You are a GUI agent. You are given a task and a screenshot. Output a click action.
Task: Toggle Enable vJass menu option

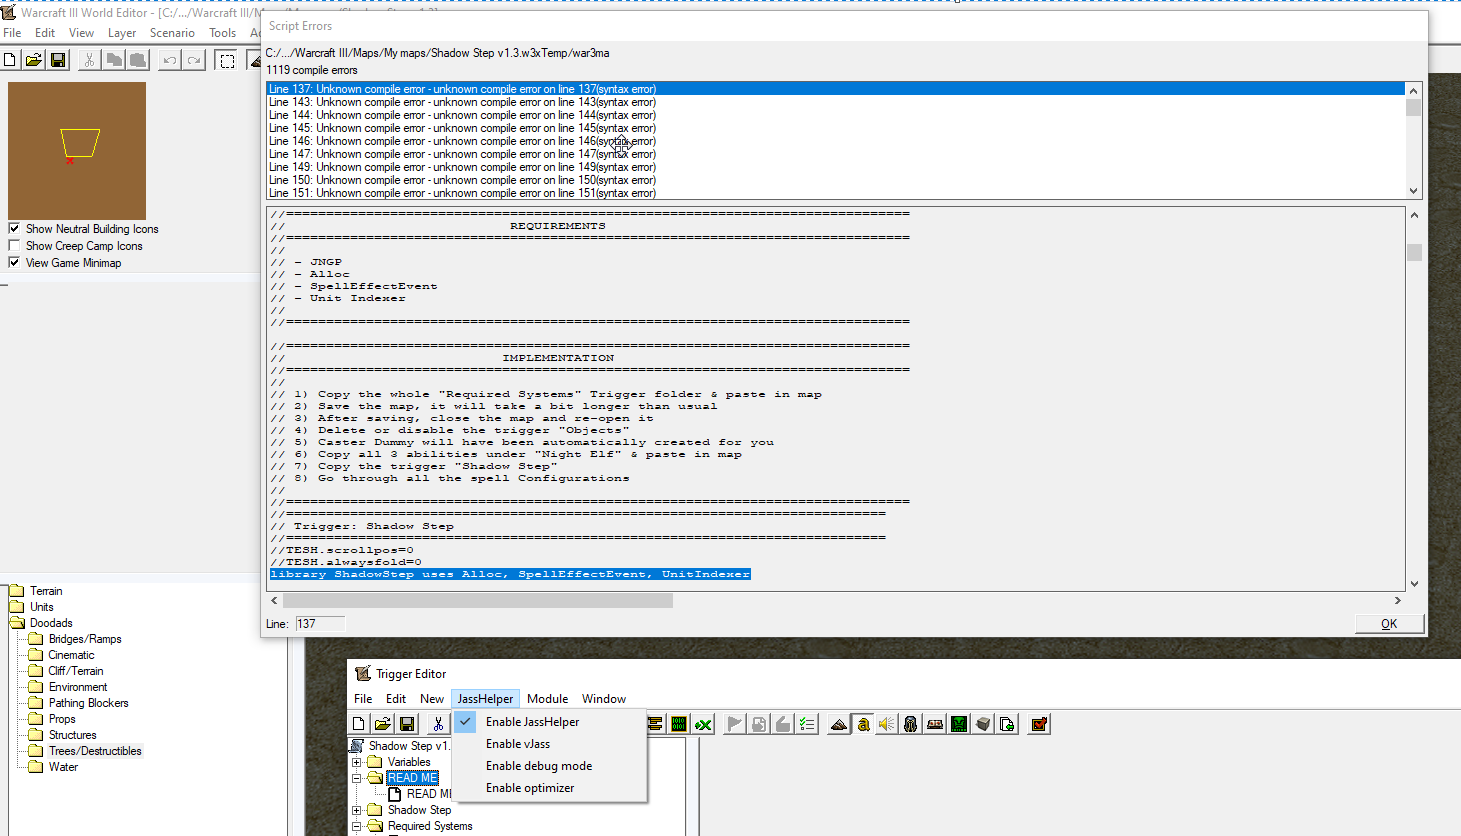549,744
